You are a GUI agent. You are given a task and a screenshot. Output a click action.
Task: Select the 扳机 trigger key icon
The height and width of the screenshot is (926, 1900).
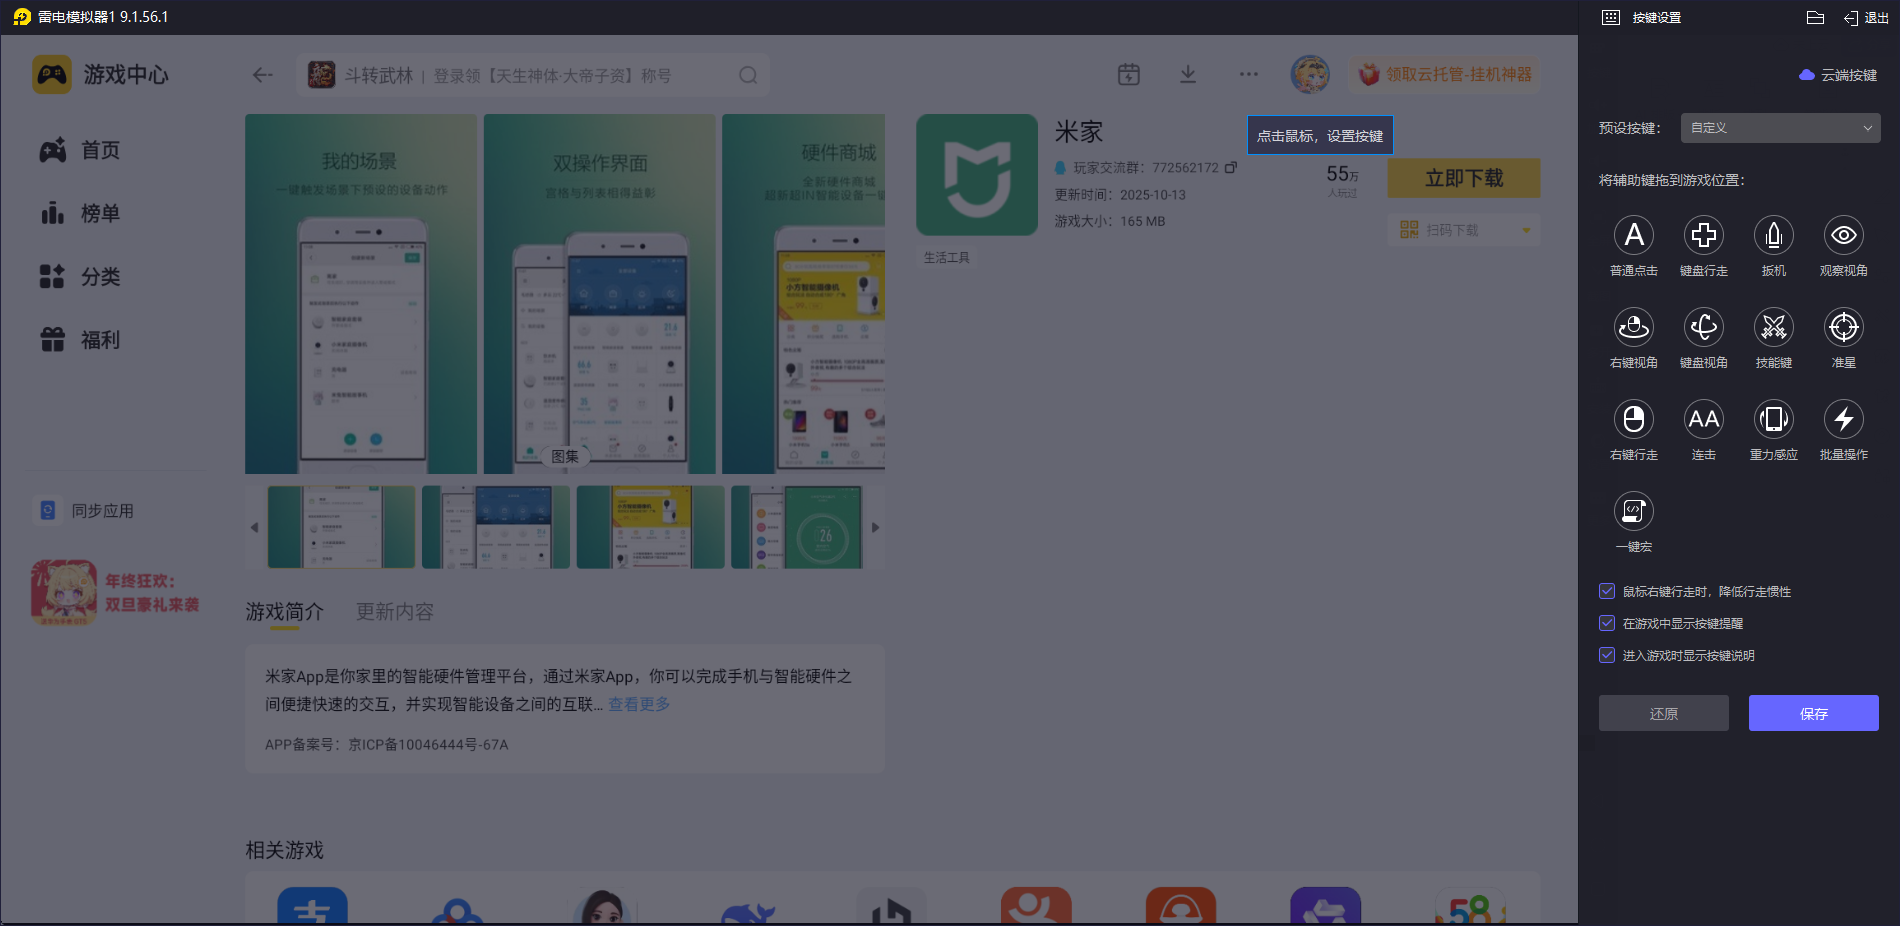tap(1774, 236)
